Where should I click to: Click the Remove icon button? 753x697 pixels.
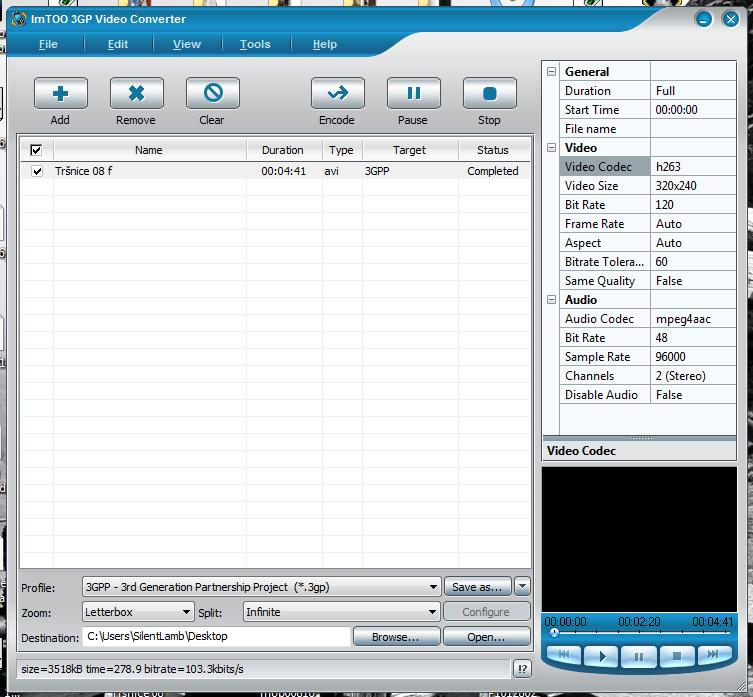[x=136, y=93]
